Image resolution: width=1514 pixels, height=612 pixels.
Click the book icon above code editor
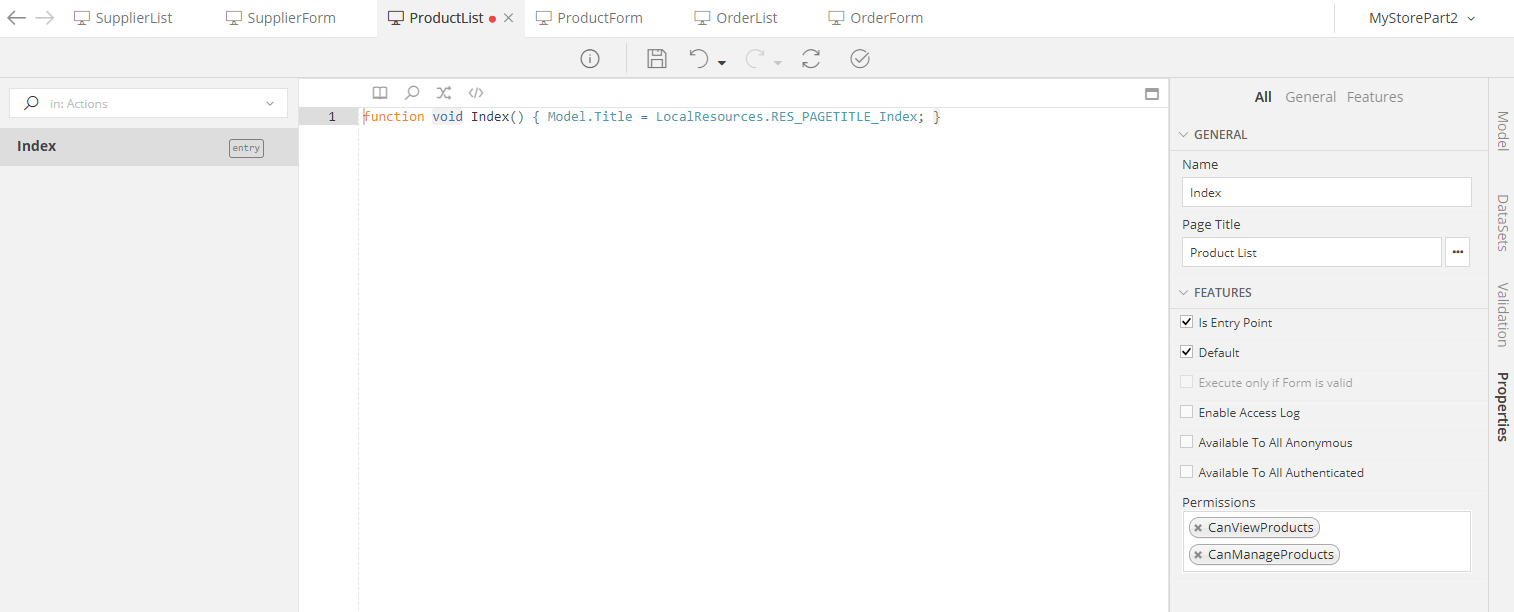tap(380, 93)
